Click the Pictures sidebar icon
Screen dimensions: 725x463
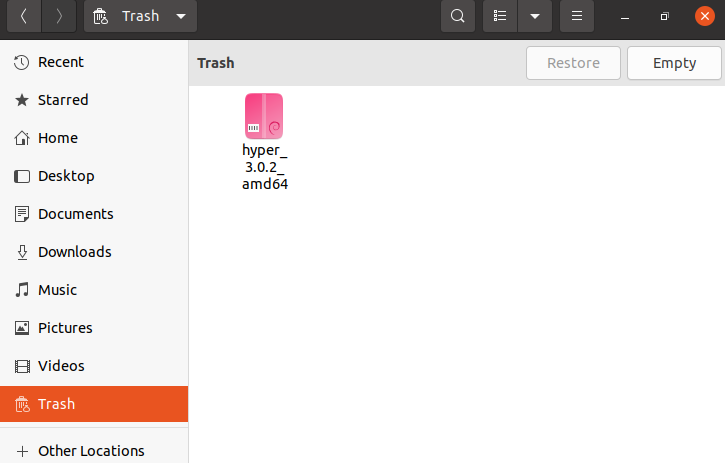point(22,328)
